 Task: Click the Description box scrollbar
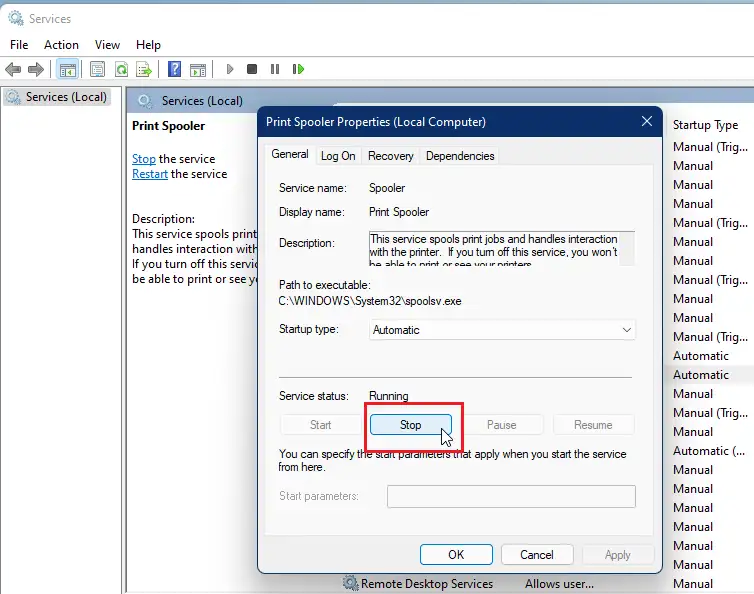627,248
